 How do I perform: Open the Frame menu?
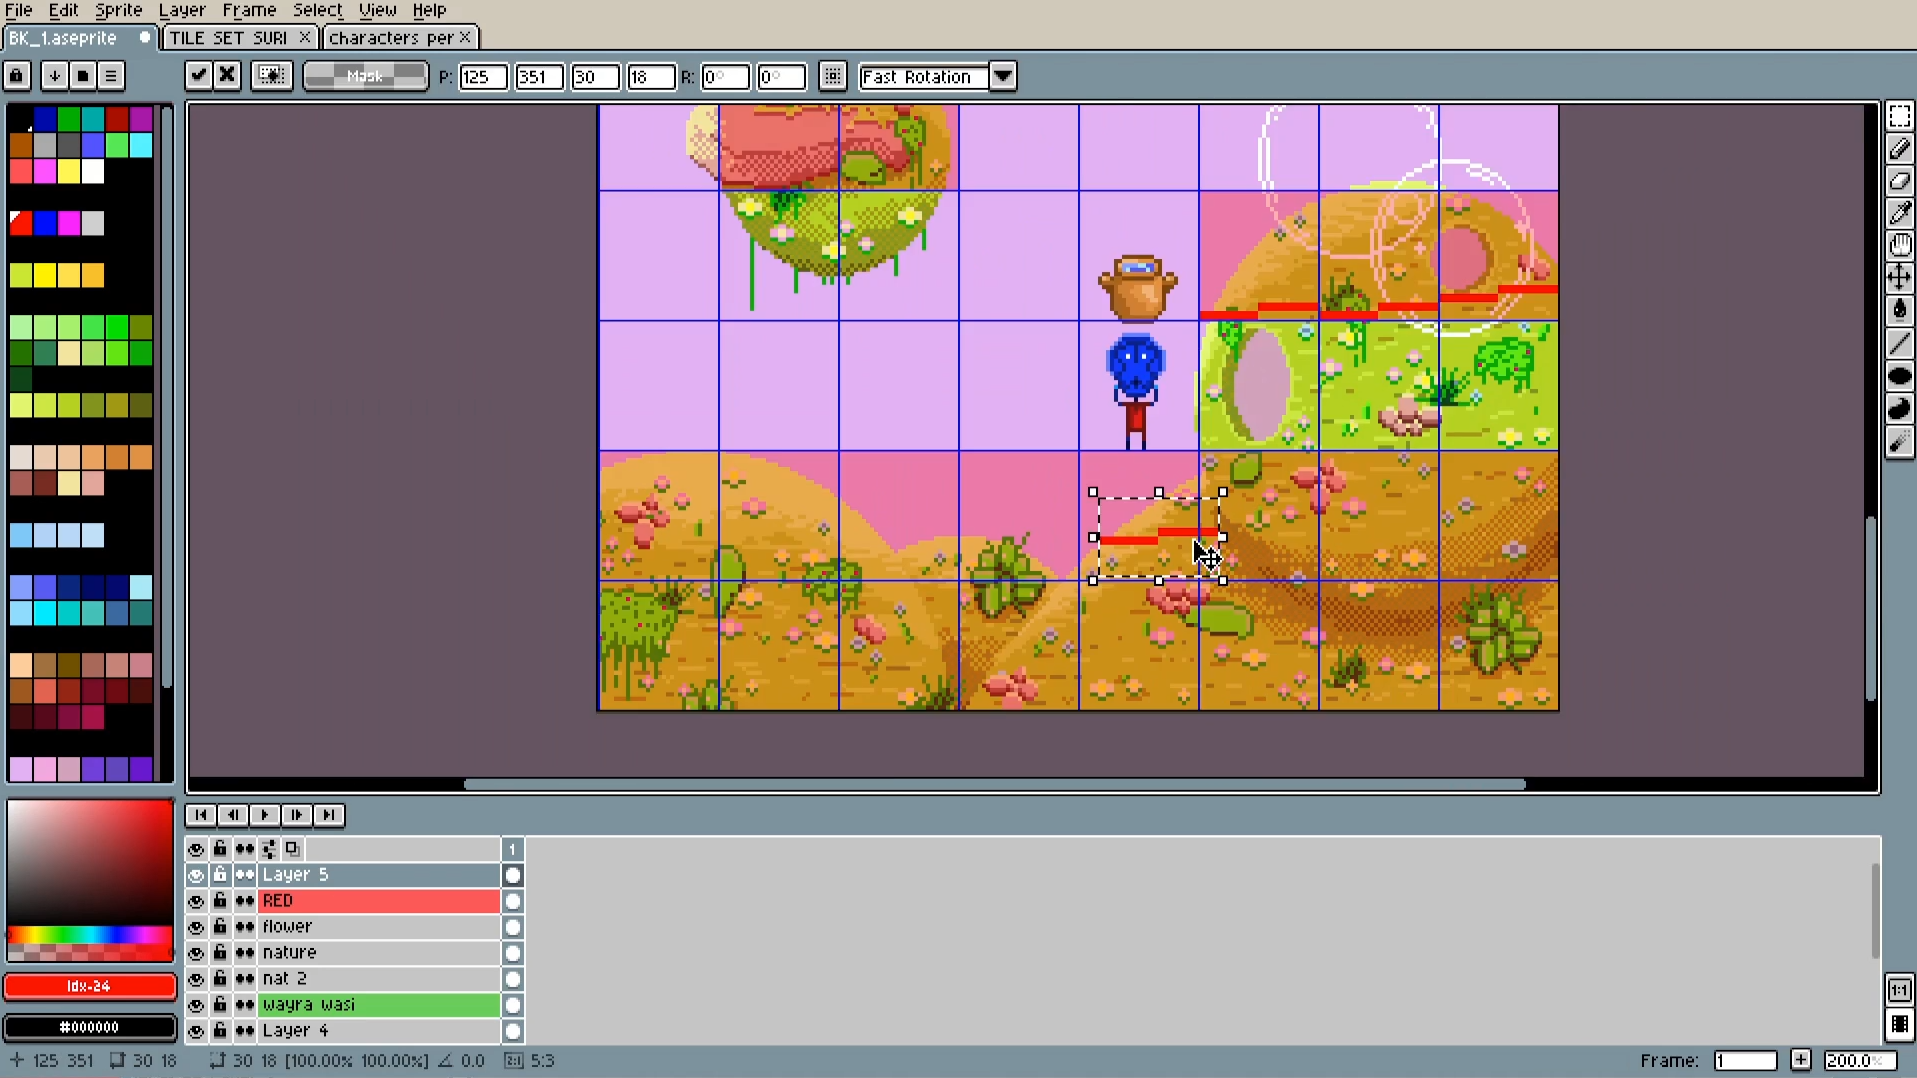pyautogui.click(x=249, y=10)
